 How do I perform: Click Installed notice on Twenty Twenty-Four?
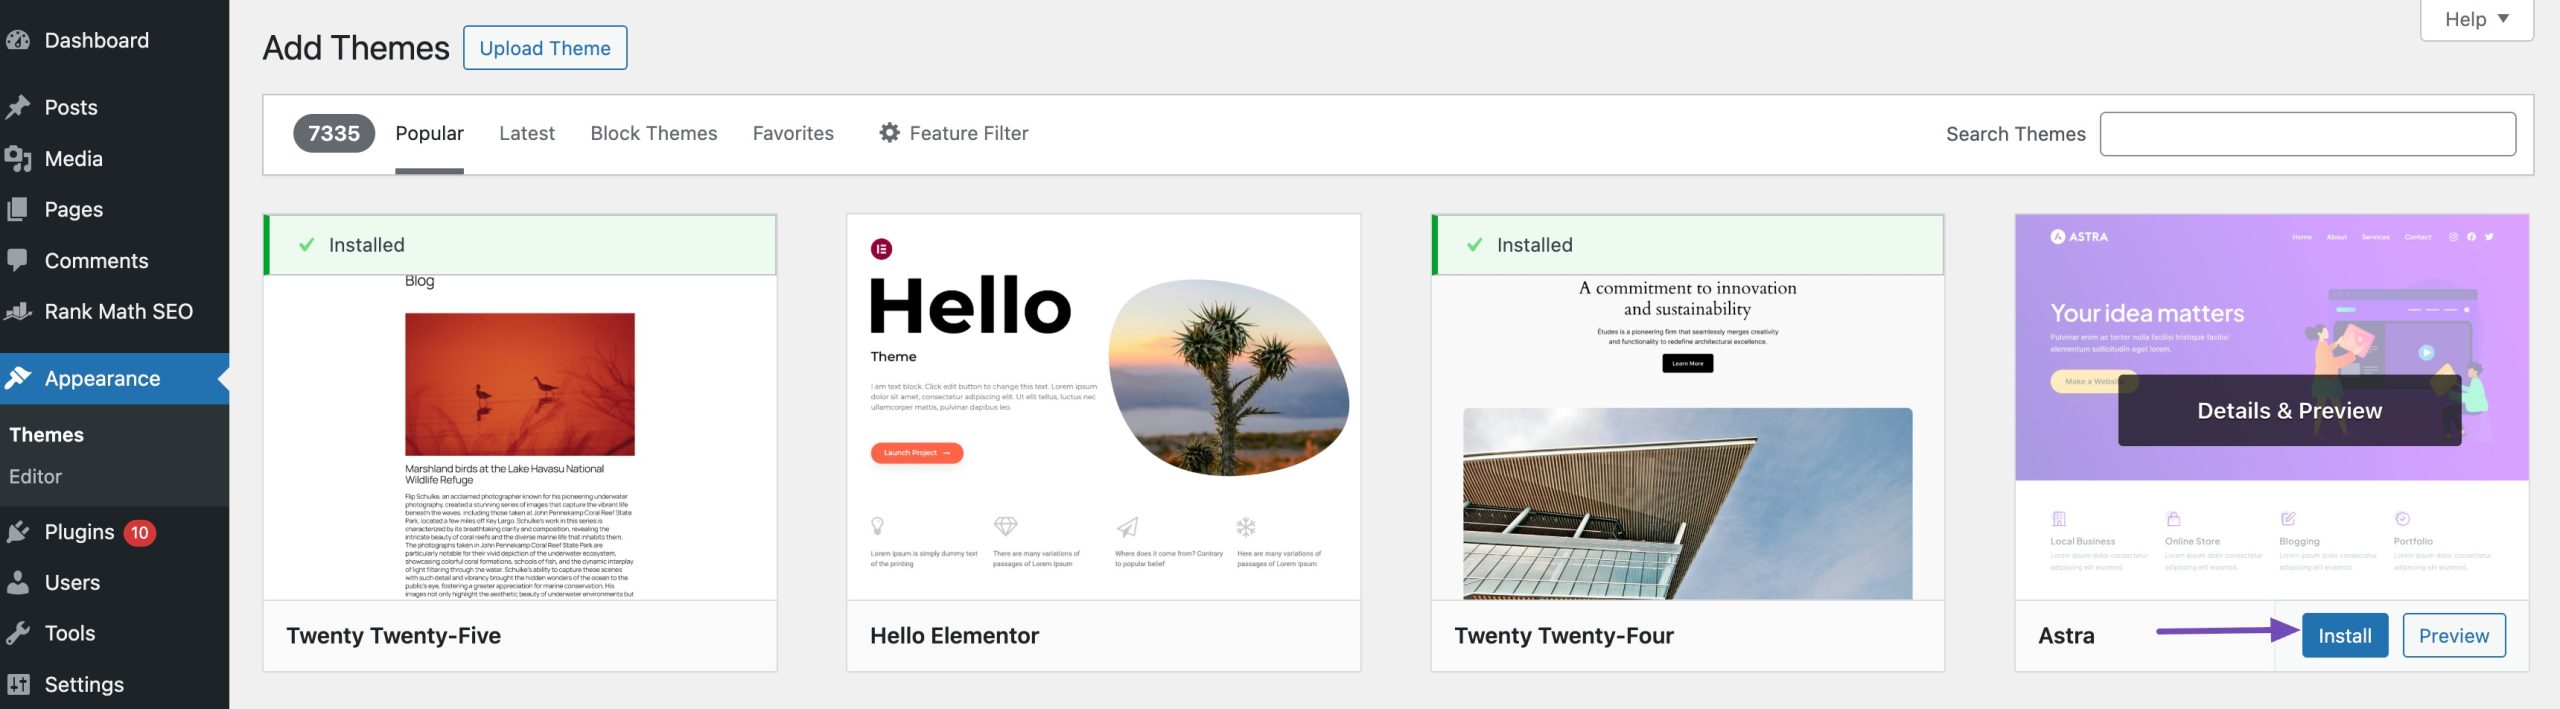tap(1688, 245)
